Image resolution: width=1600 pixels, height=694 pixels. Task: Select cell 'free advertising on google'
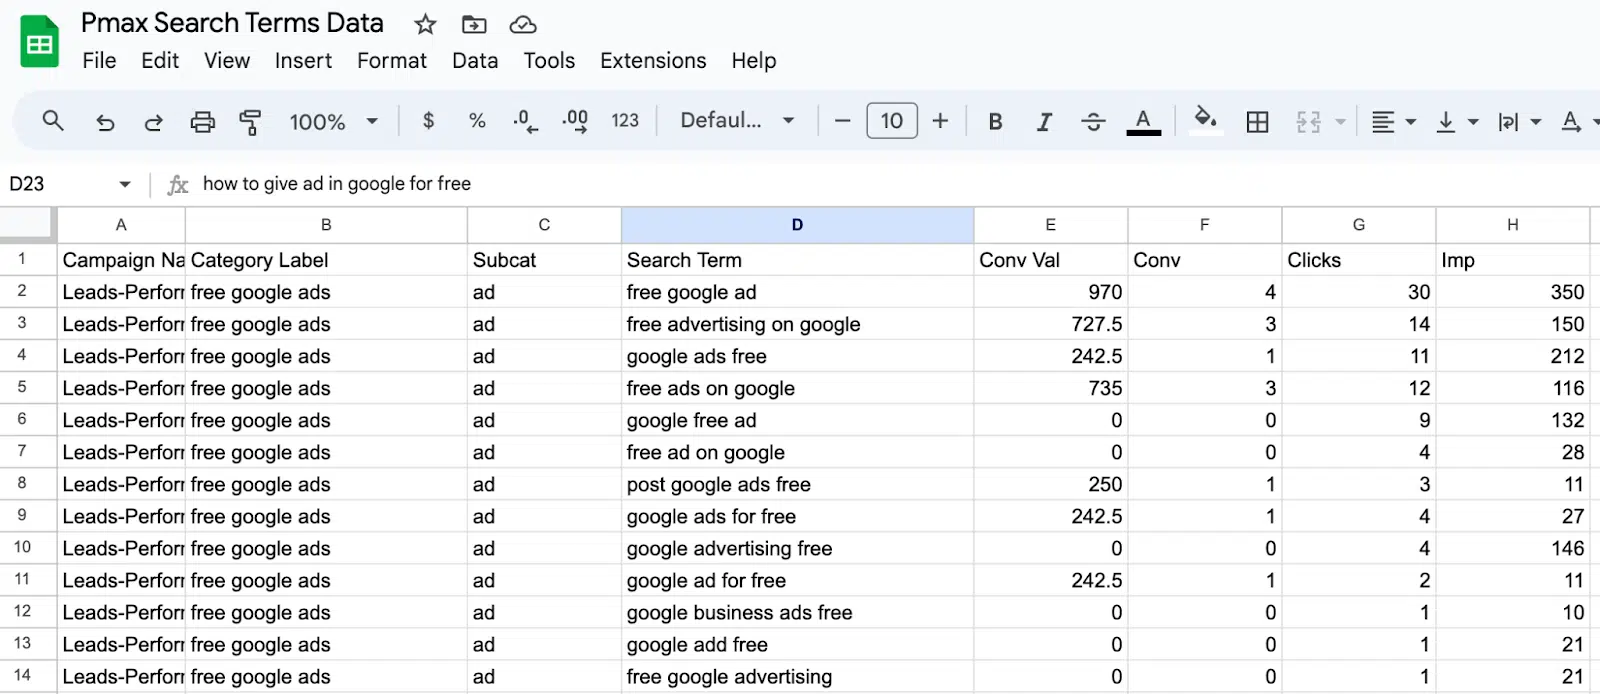(x=797, y=324)
